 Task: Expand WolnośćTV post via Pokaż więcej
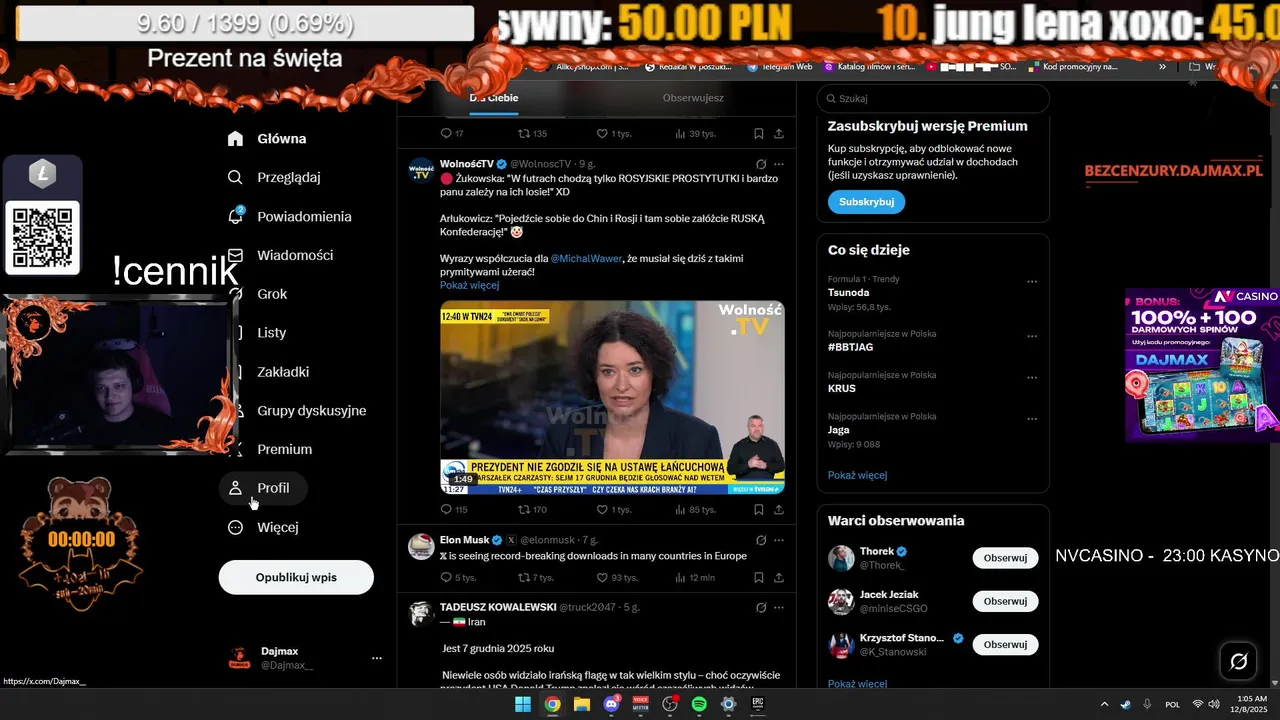click(469, 285)
